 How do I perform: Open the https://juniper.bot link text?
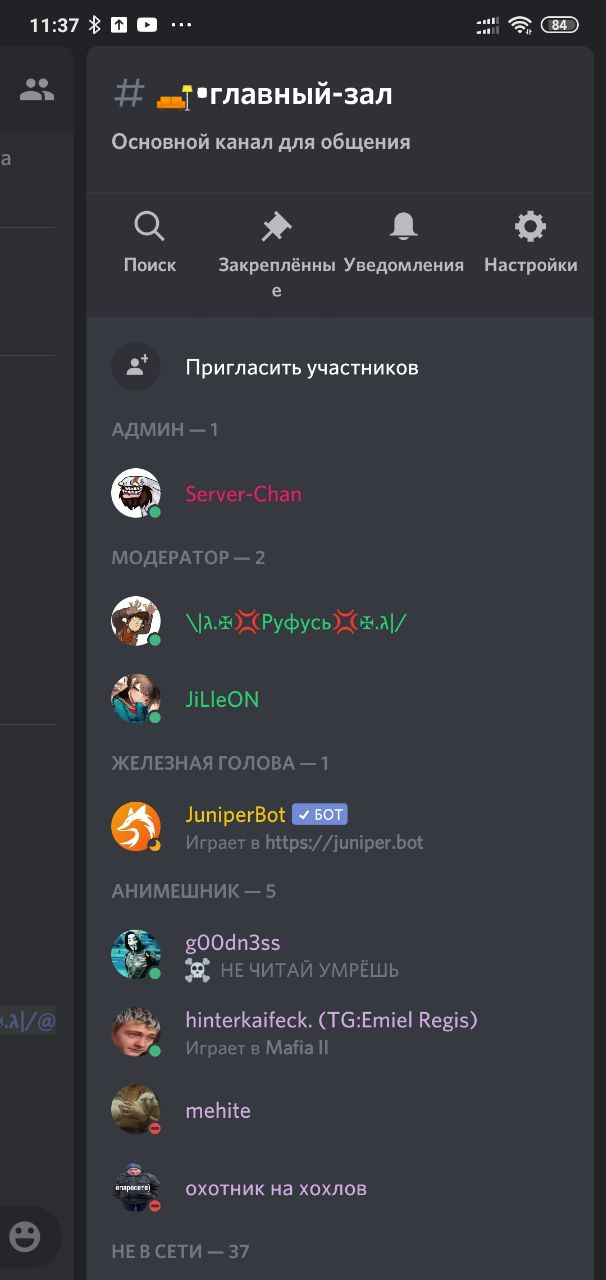pyautogui.click(x=344, y=843)
